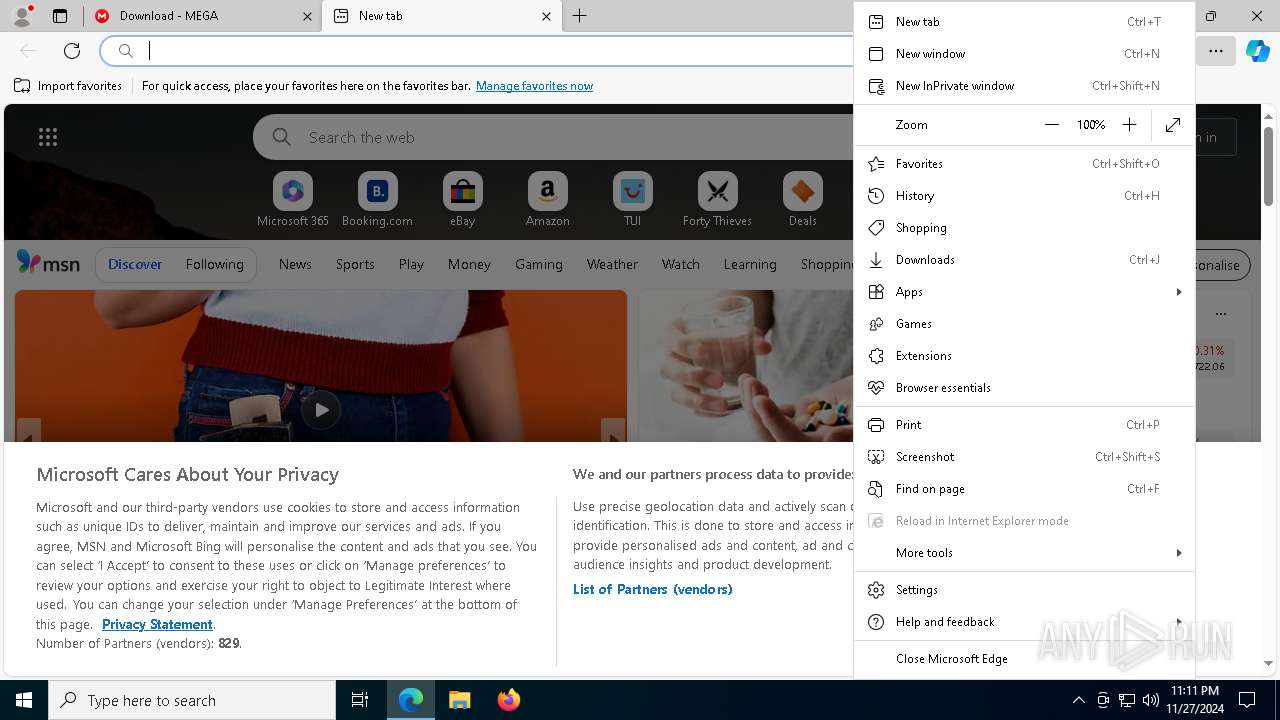Open the Gaming category

point(539,265)
